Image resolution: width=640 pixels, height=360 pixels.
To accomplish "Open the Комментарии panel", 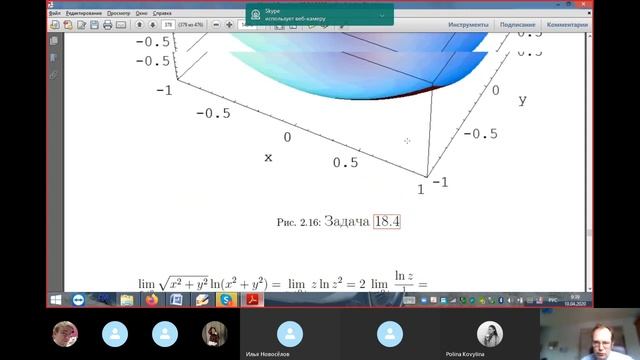I will tap(567, 25).
